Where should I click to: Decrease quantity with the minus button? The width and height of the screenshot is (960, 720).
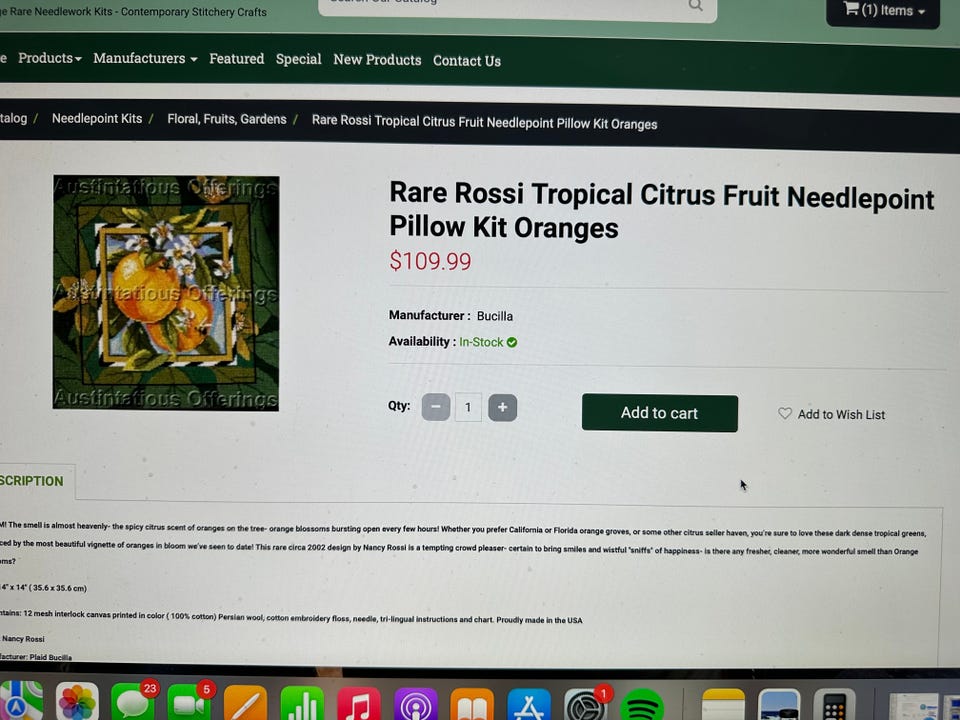[436, 407]
